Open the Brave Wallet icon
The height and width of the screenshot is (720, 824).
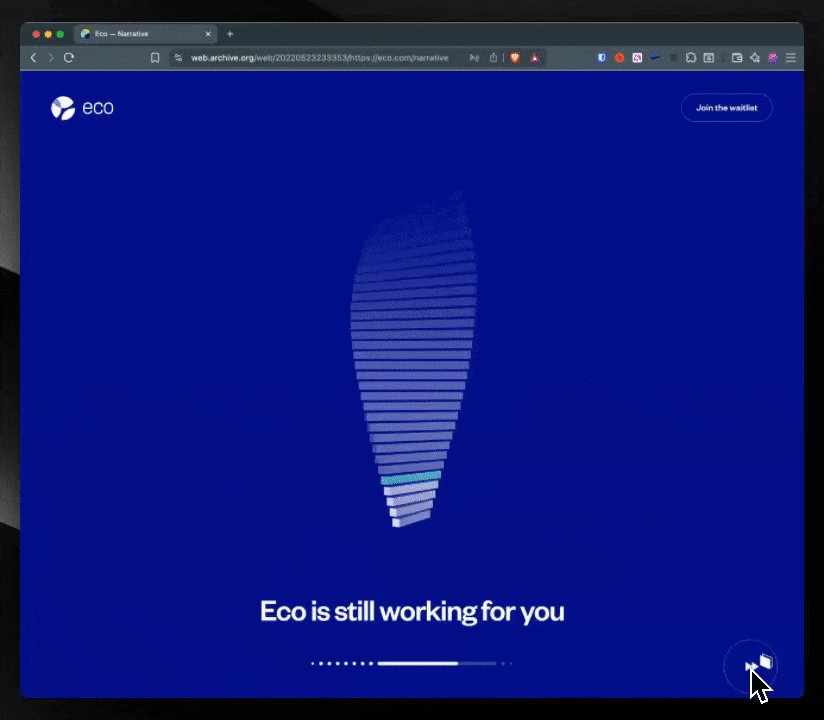pyautogui.click(x=737, y=58)
